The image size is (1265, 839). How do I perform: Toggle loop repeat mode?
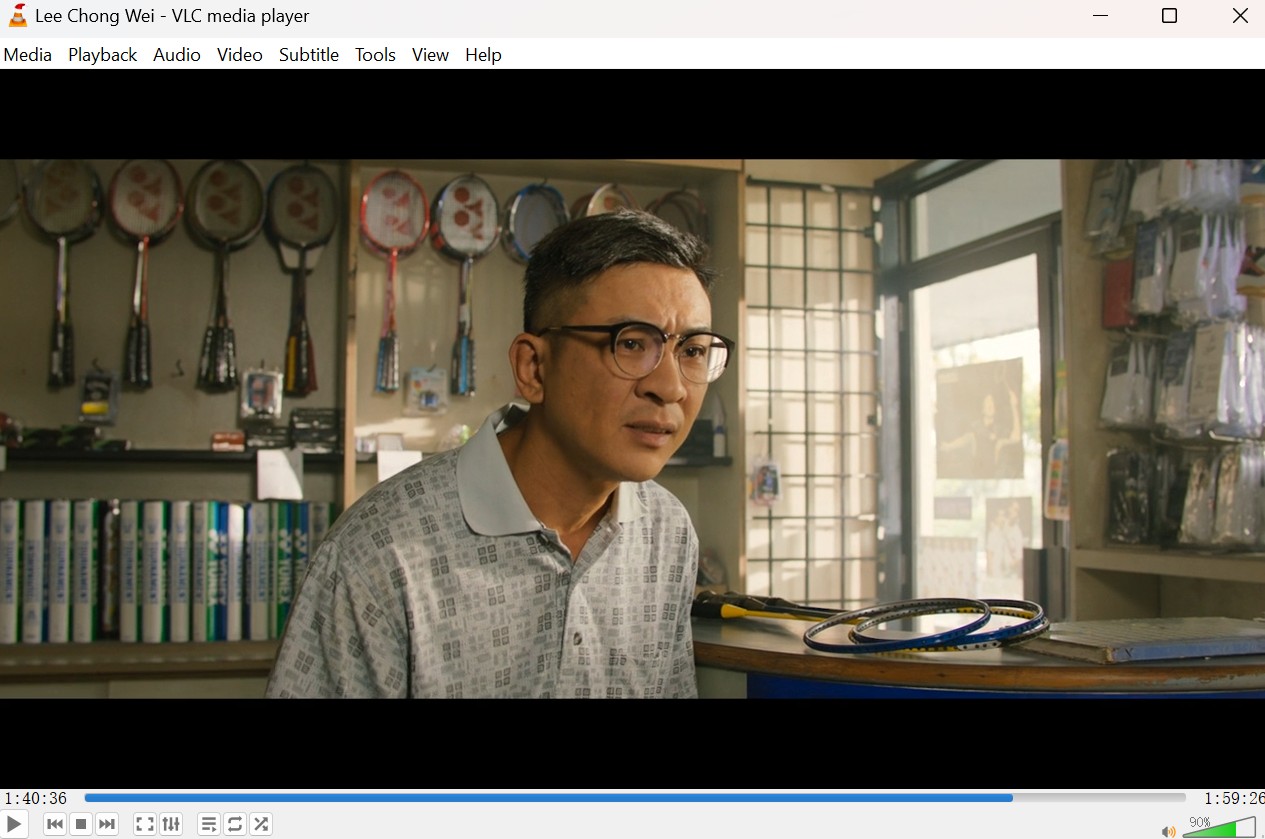pos(235,824)
